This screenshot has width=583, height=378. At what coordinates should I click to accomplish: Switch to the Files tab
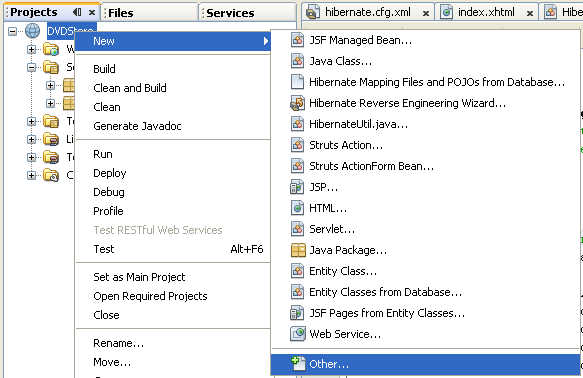coord(149,13)
